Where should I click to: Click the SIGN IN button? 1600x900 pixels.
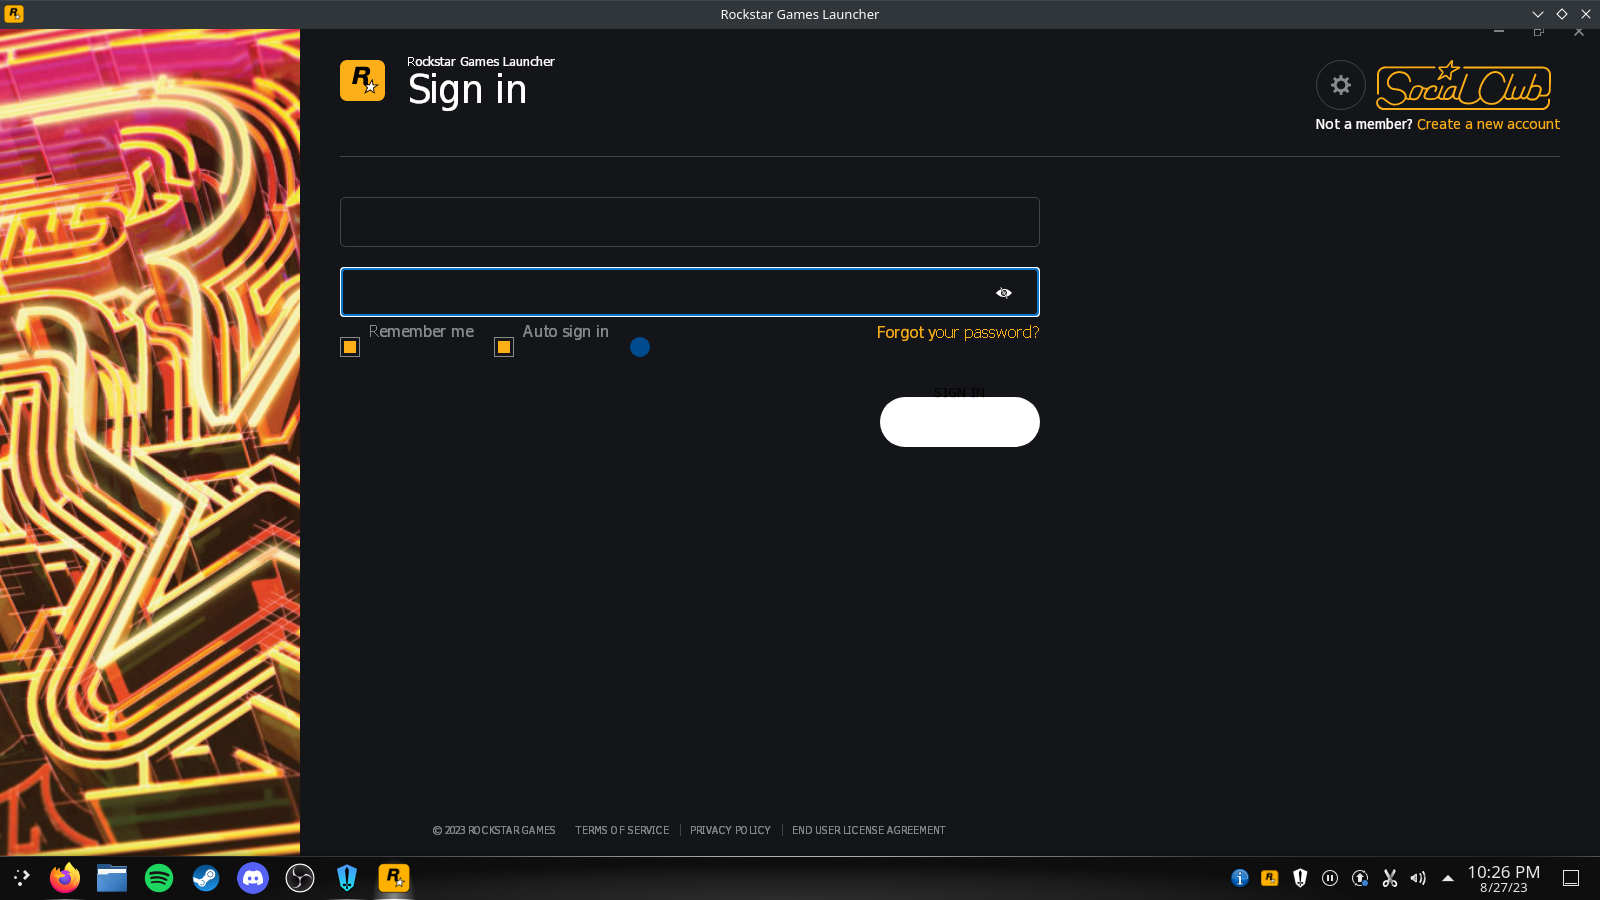[960, 422]
